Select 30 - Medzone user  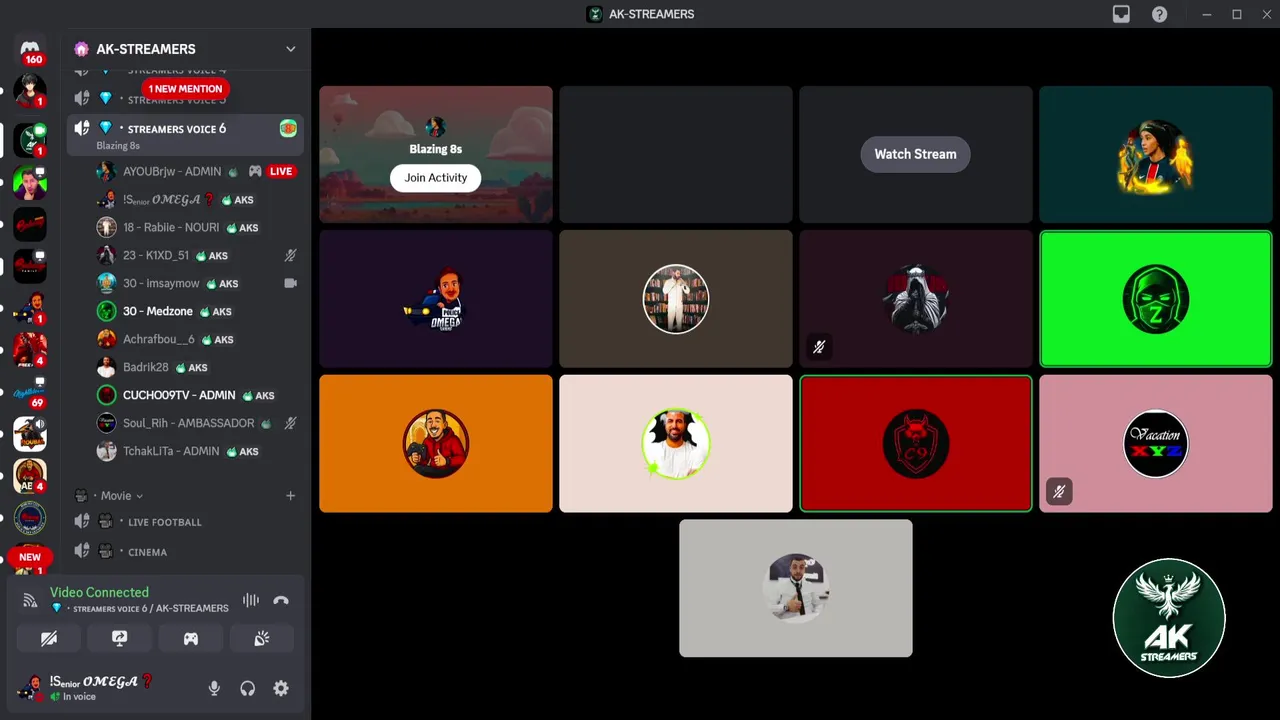pos(197,311)
